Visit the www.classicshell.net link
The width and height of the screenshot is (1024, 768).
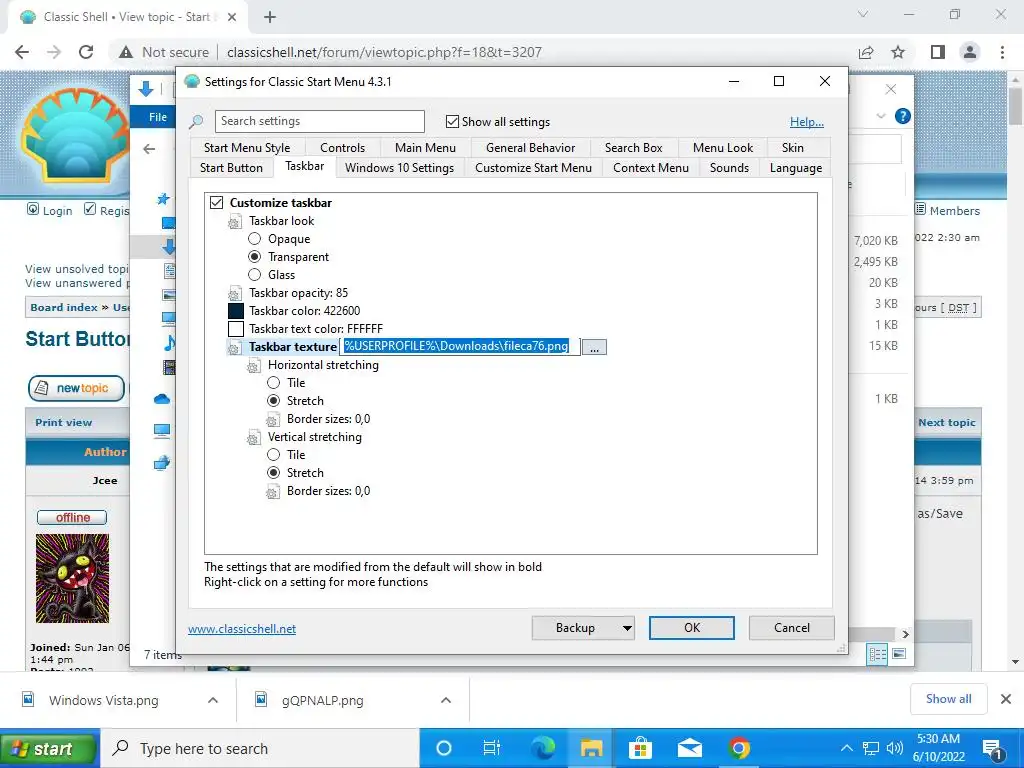pos(242,629)
